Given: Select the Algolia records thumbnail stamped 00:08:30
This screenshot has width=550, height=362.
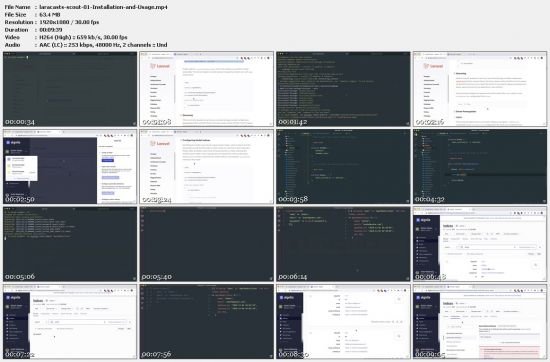Looking at the screenshot, I should click(343, 322).
